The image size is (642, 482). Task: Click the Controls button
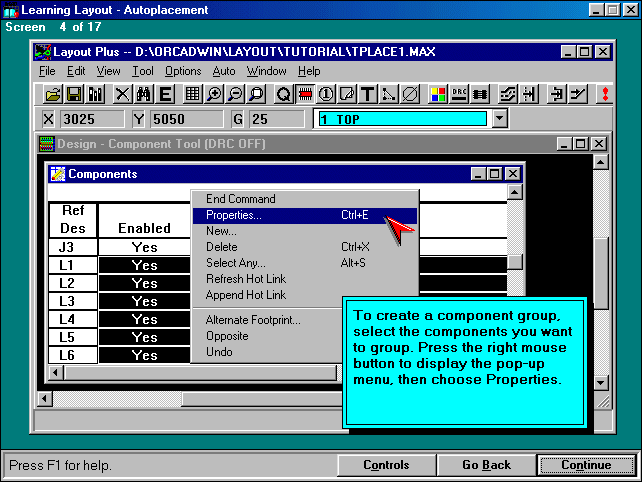point(385,465)
